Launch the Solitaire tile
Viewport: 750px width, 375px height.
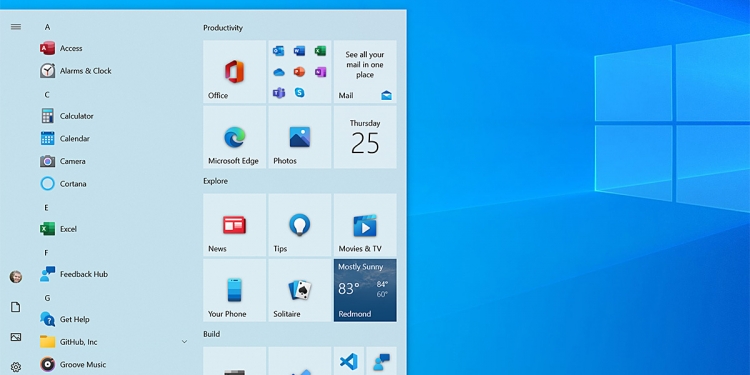tap(300, 290)
